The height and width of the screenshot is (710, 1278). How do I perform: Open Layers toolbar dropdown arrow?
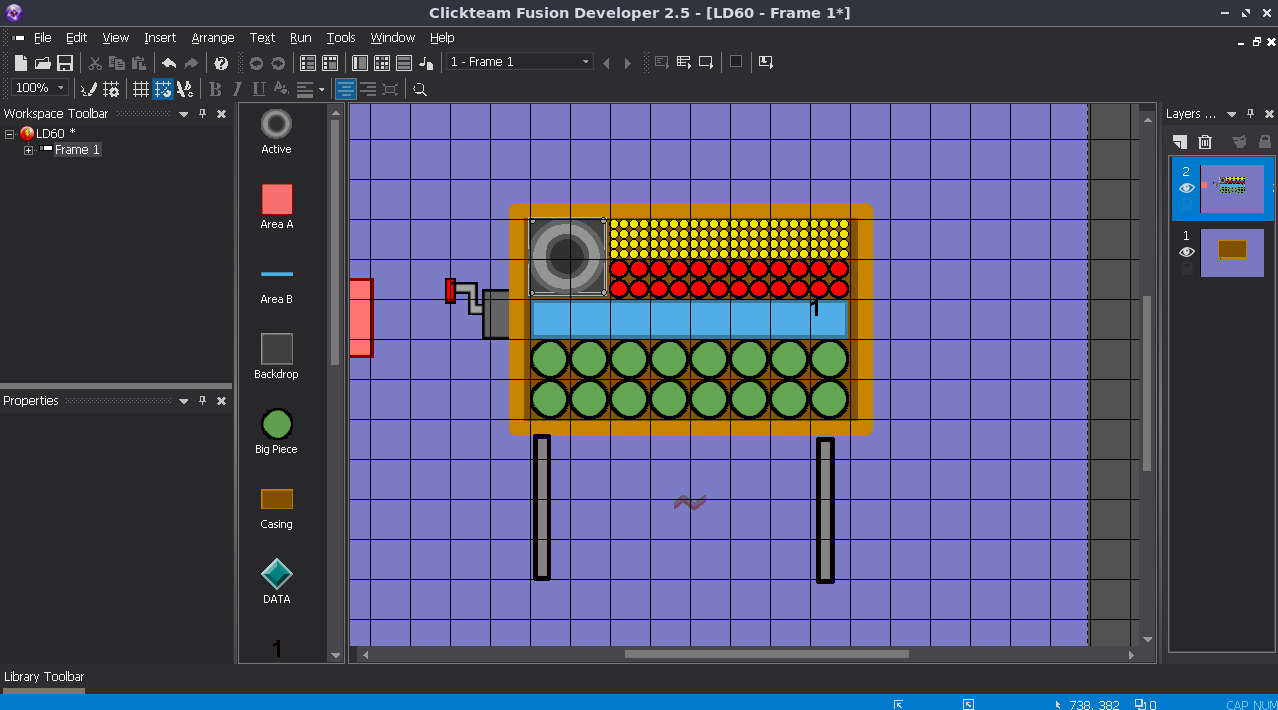(1232, 114)
